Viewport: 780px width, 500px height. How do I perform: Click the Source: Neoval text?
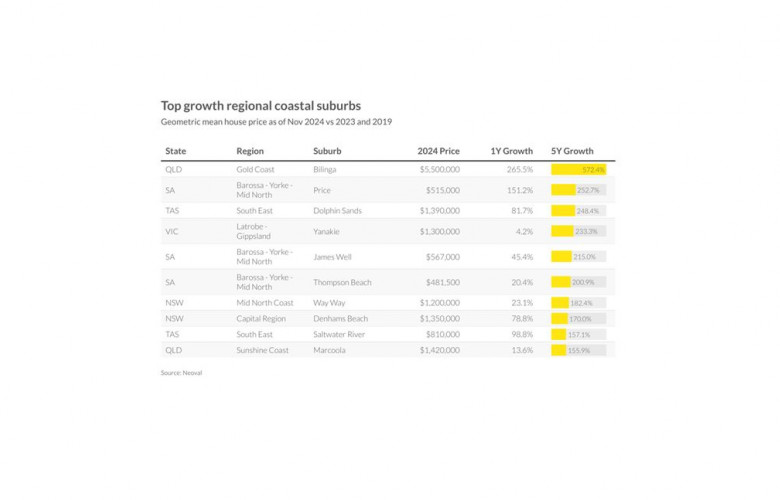tap(181, 373)
